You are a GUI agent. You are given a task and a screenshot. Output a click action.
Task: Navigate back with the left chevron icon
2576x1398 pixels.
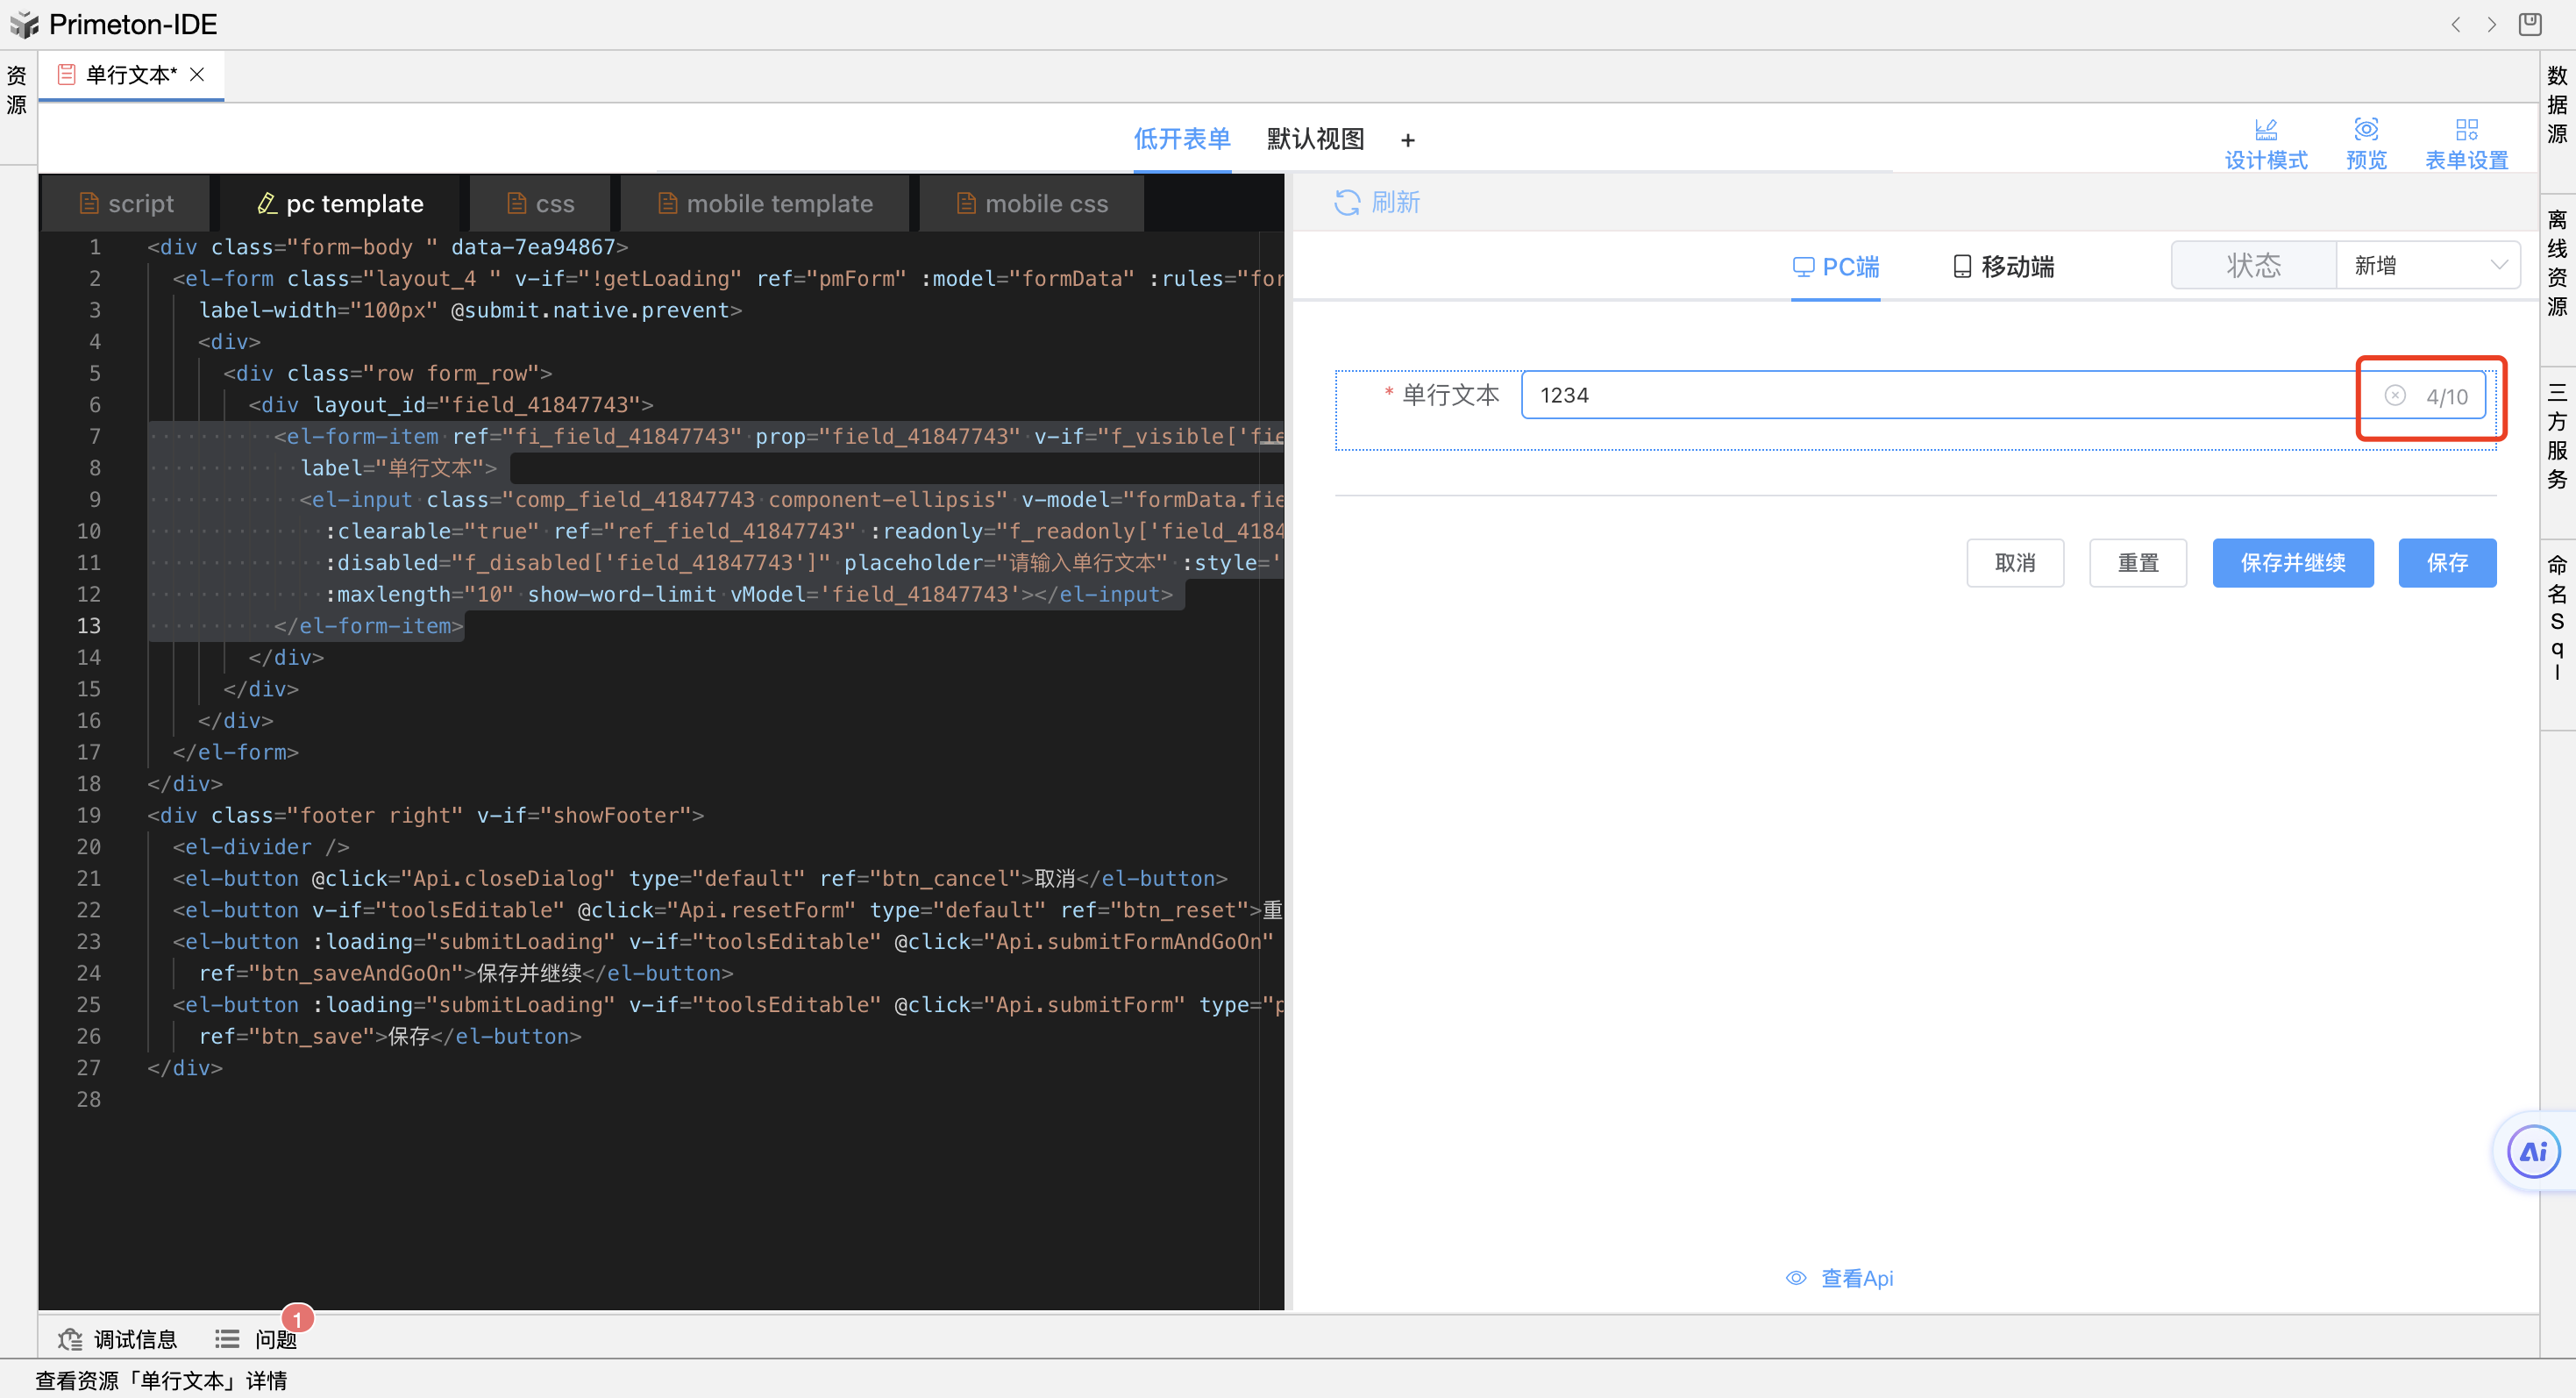2455,24
